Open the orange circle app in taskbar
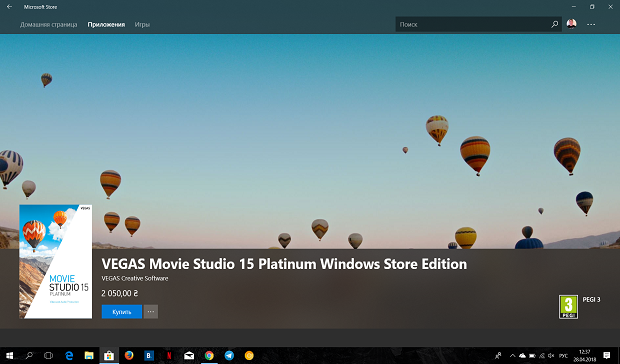620x364 pixels. (x=249, y=356)
